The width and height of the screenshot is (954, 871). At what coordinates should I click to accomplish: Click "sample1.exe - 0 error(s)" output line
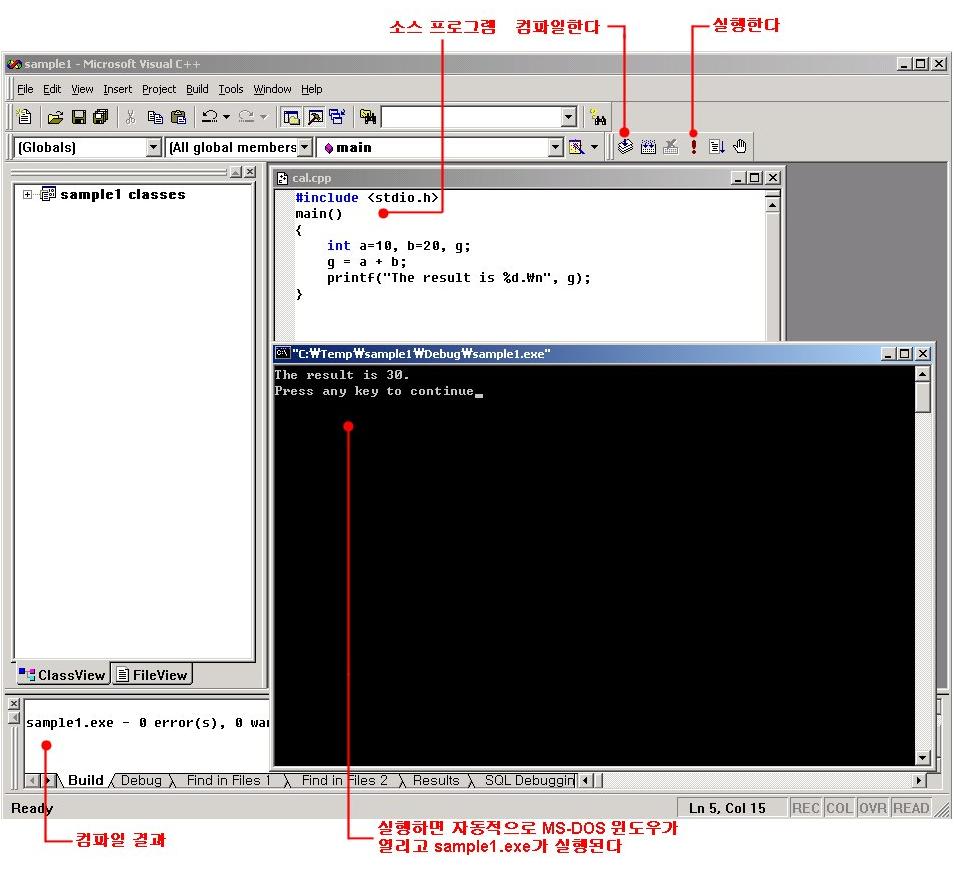click(147, 723)
